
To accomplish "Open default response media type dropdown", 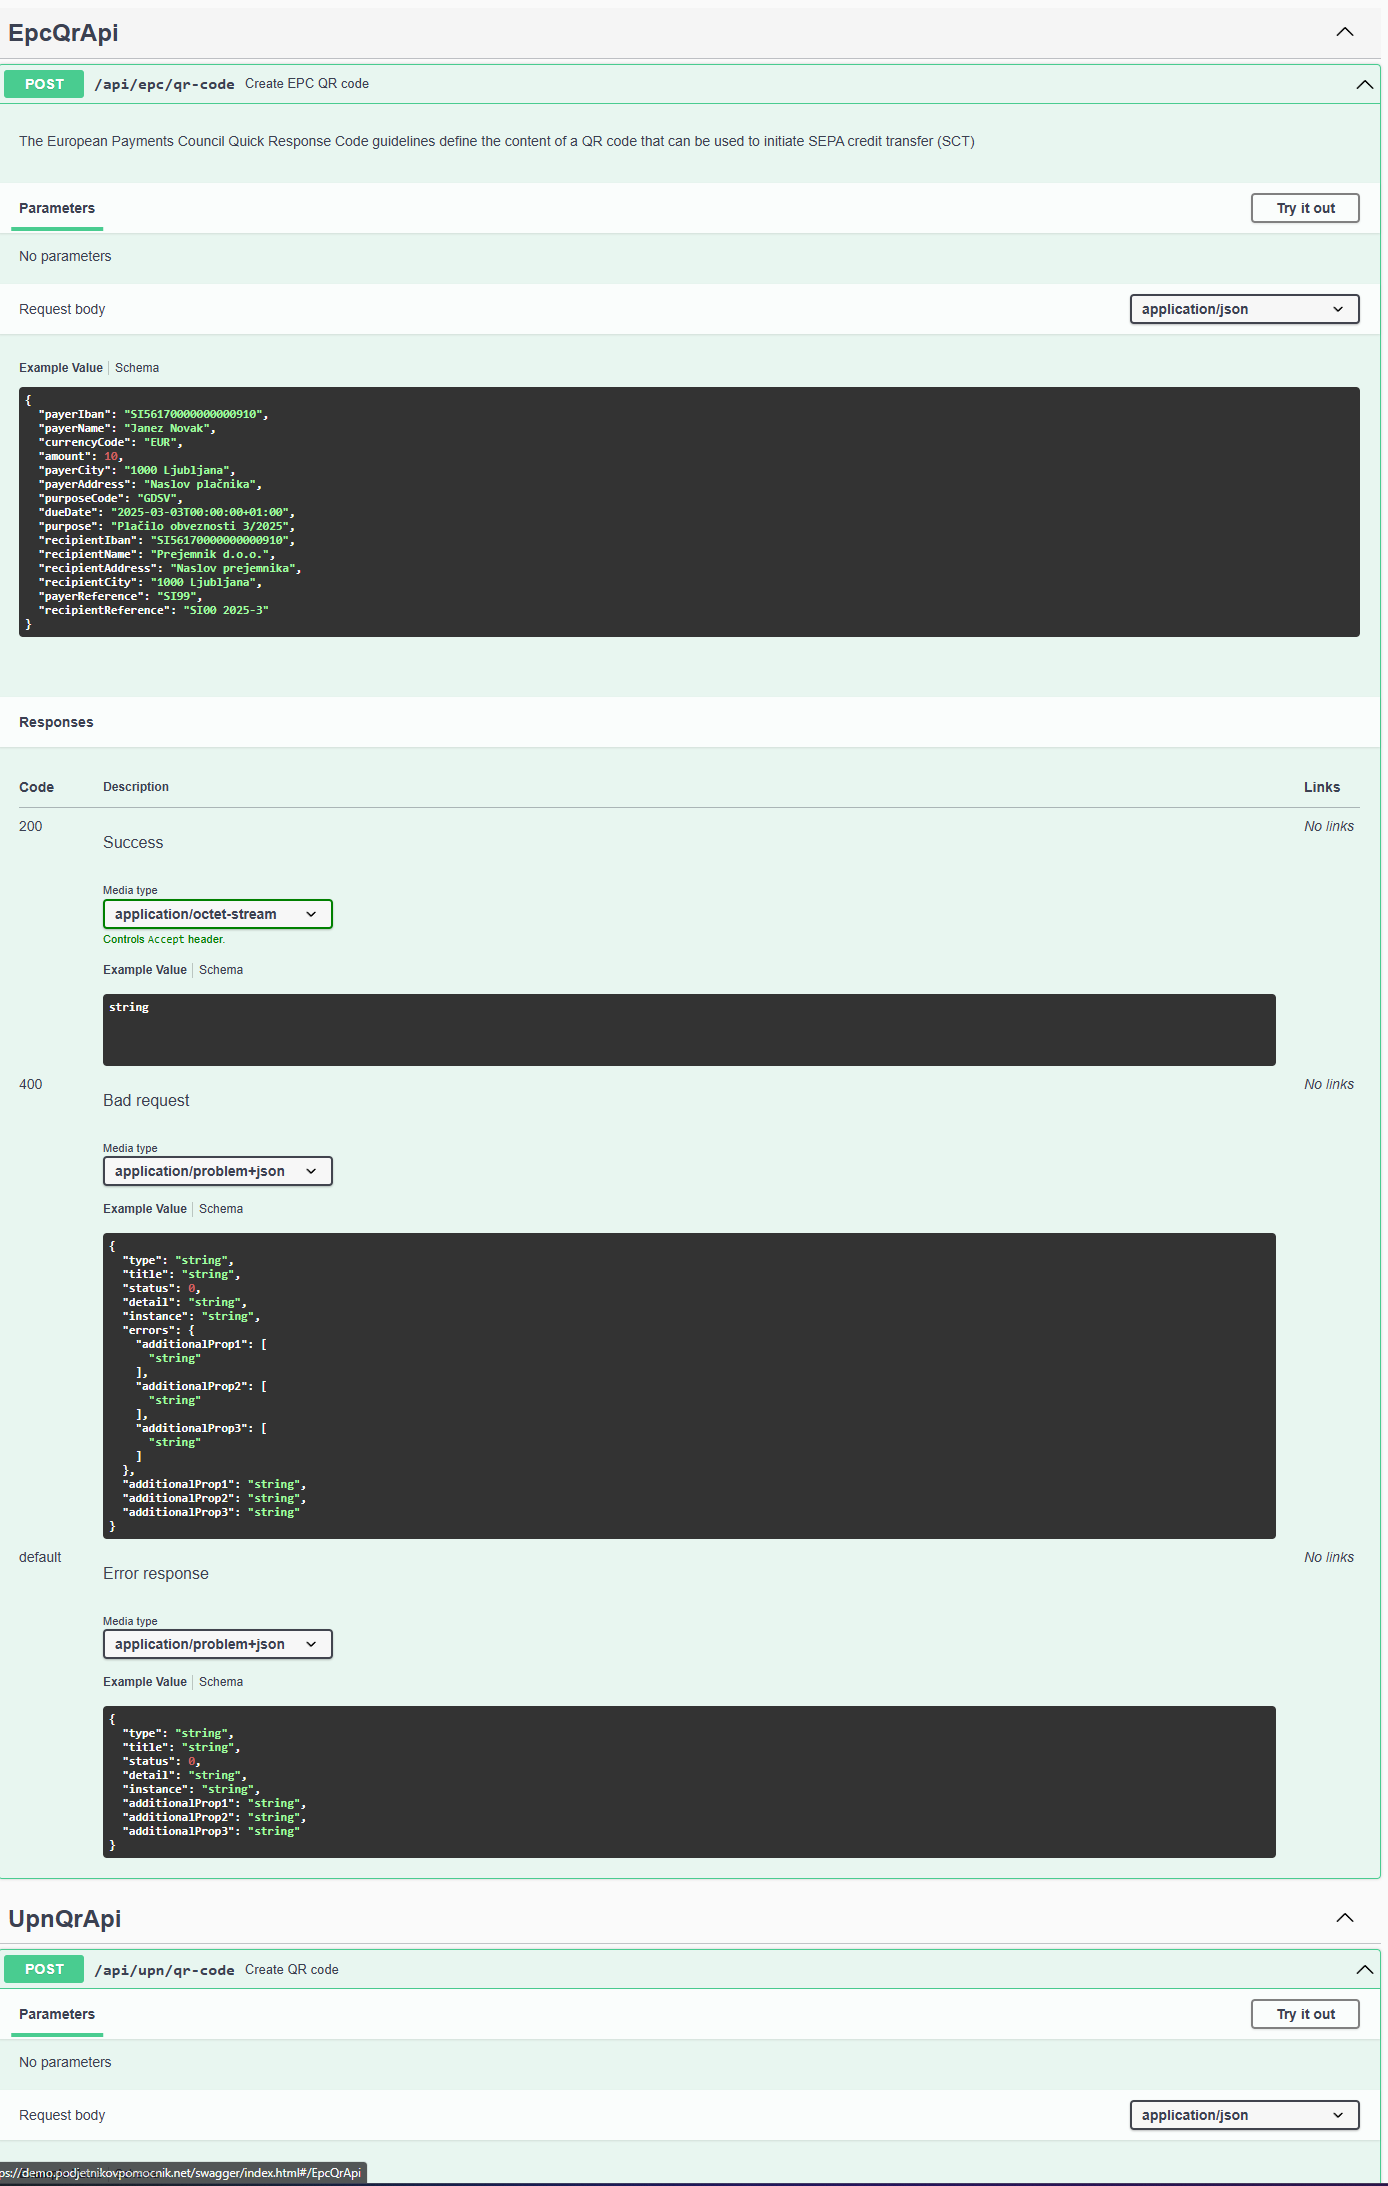I will coord(217,1644).
